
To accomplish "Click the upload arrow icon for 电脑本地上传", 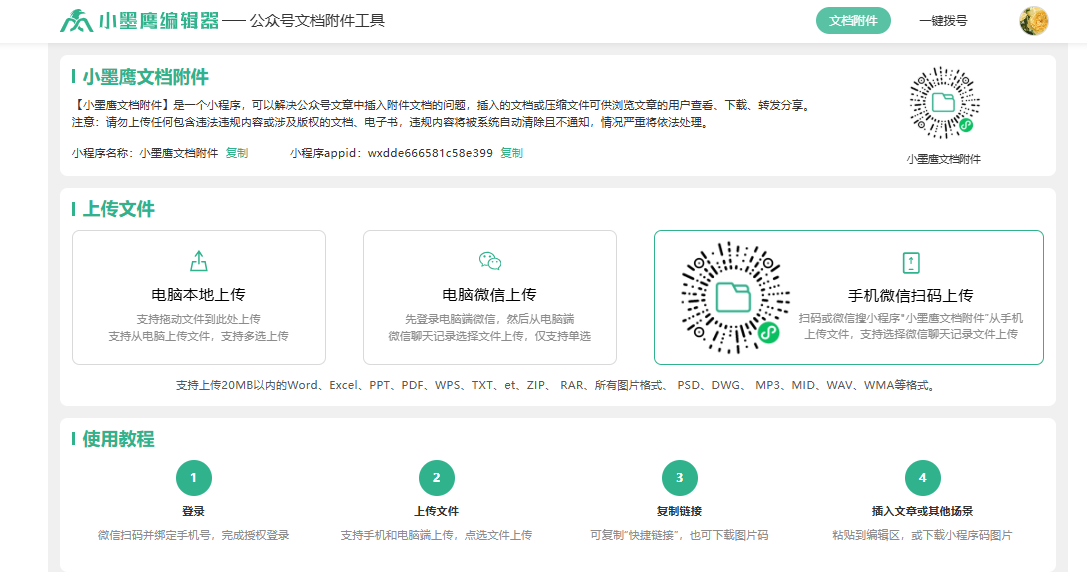I will (199, 261).
